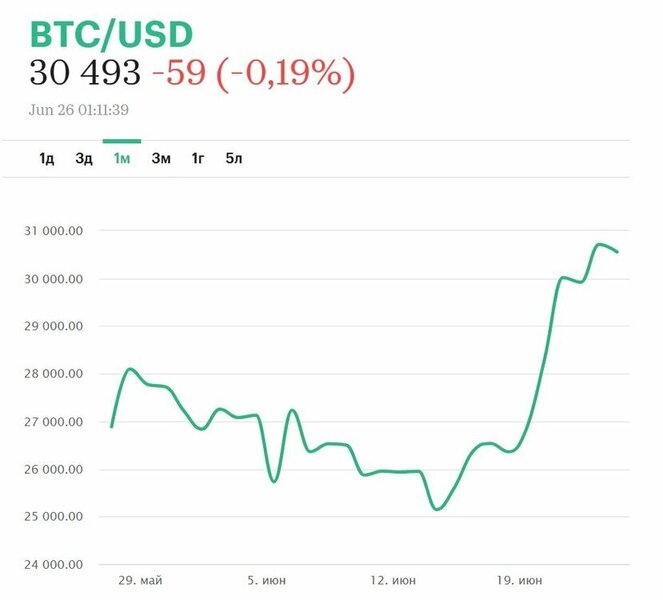This screenshot has height=600, width=663.
Task: Click the red -59 (-0,19%) change value
Action: coord(253,74)
